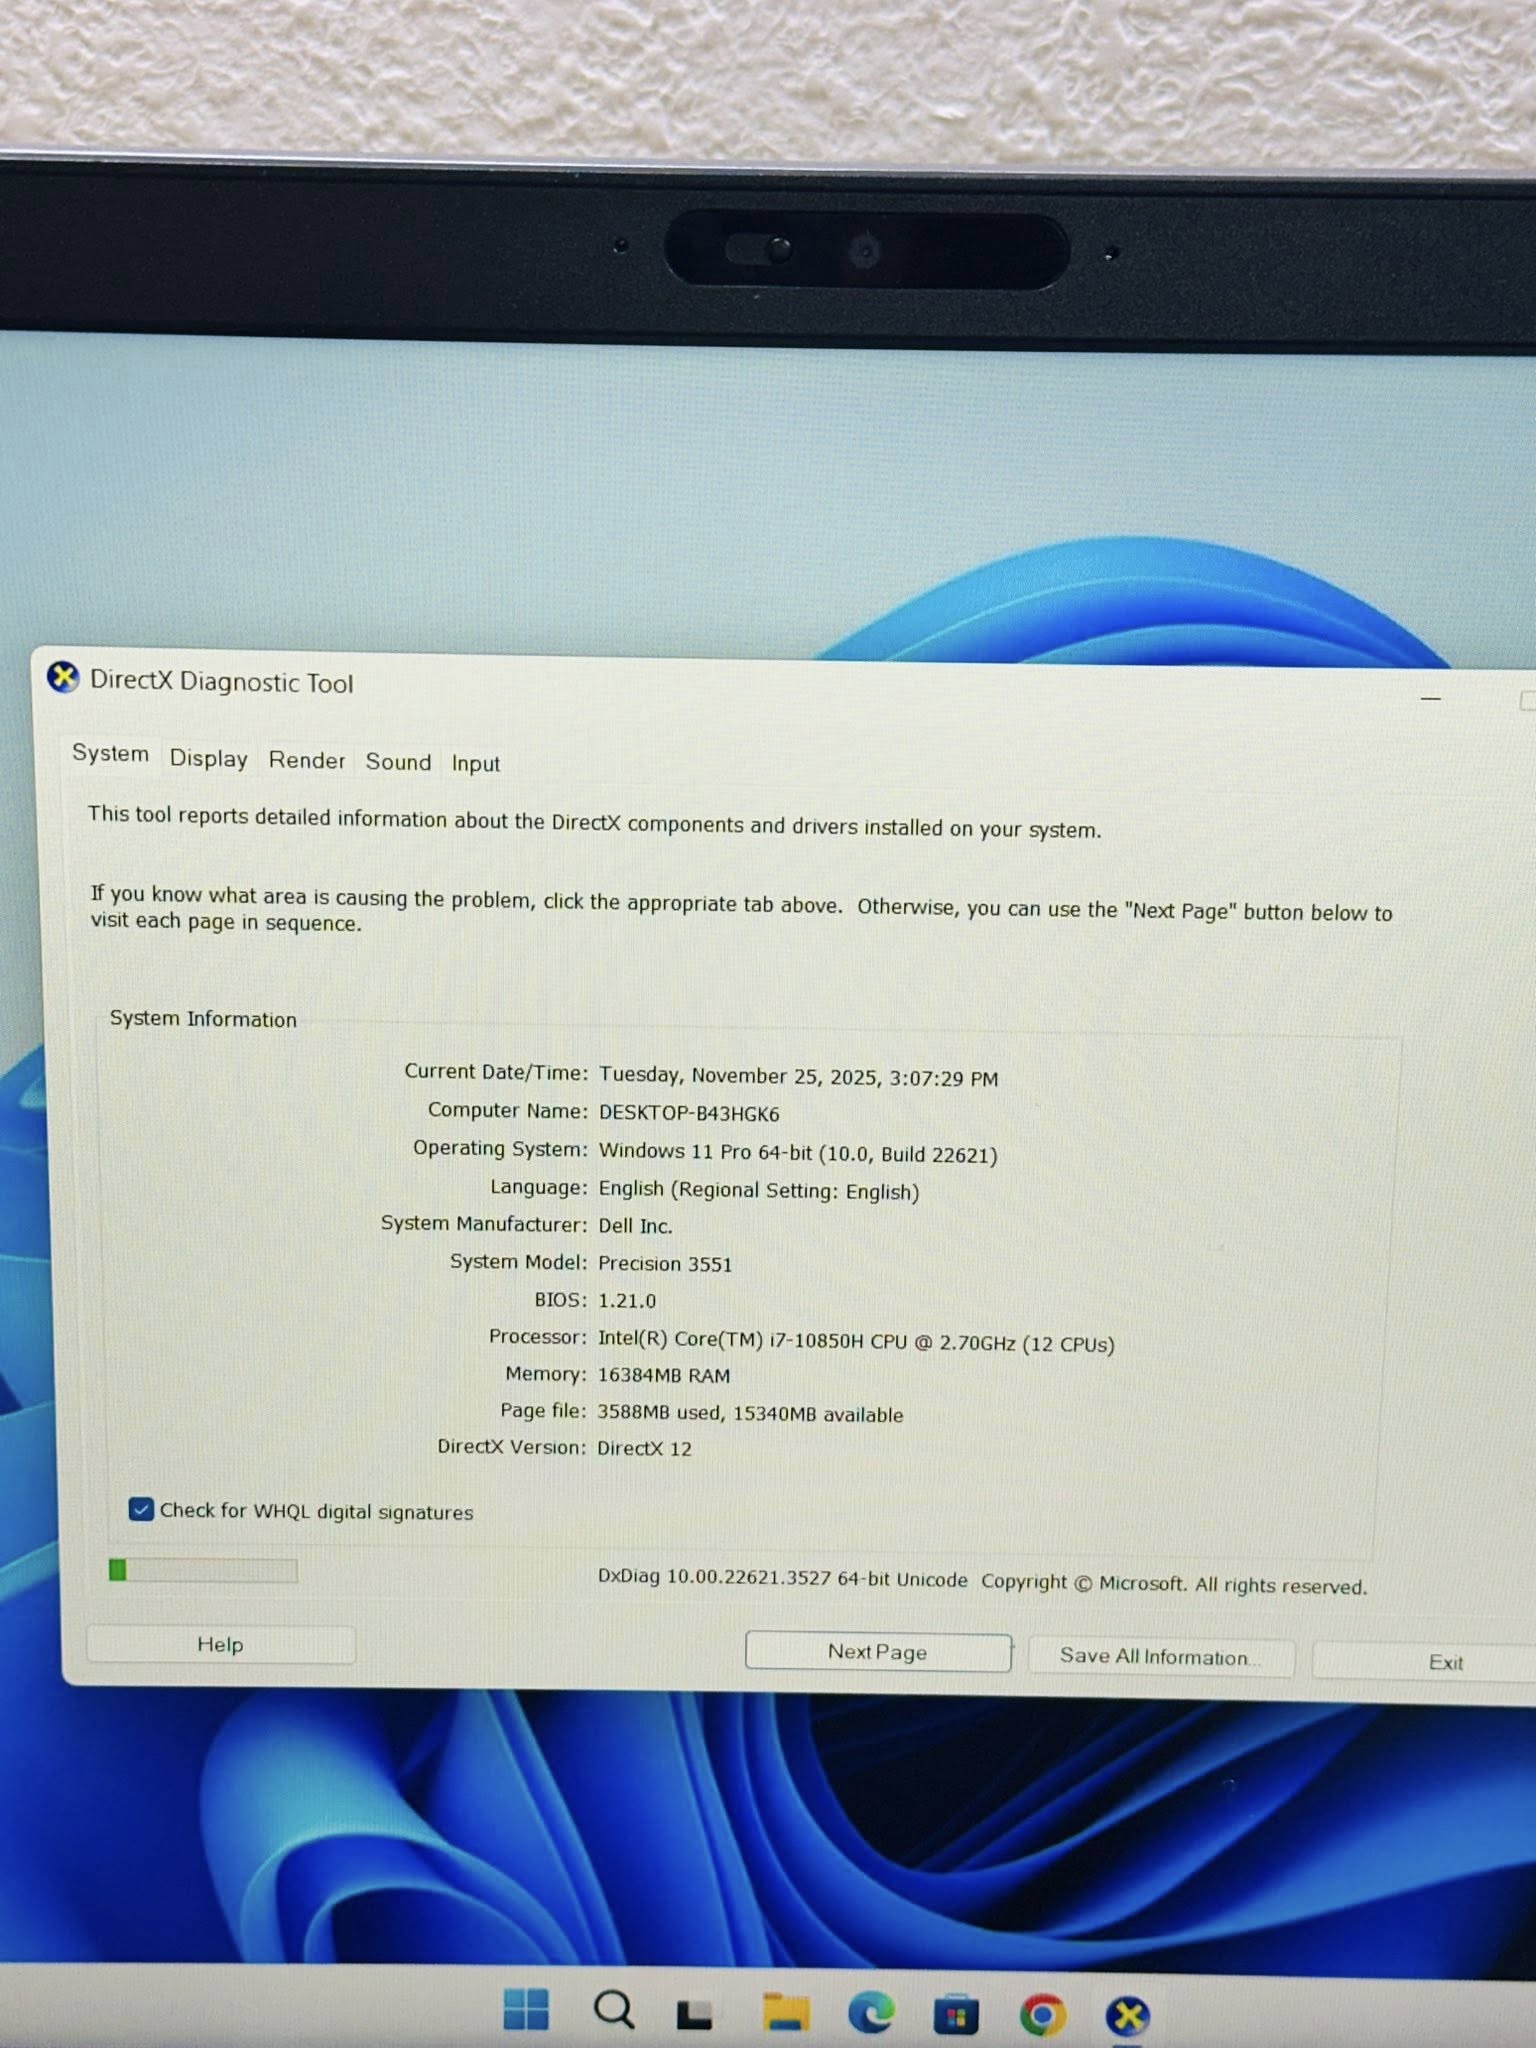Viewport: 1536px width, 2048px height.
Task: Click the Next Page button
Action: (877, 1652)
